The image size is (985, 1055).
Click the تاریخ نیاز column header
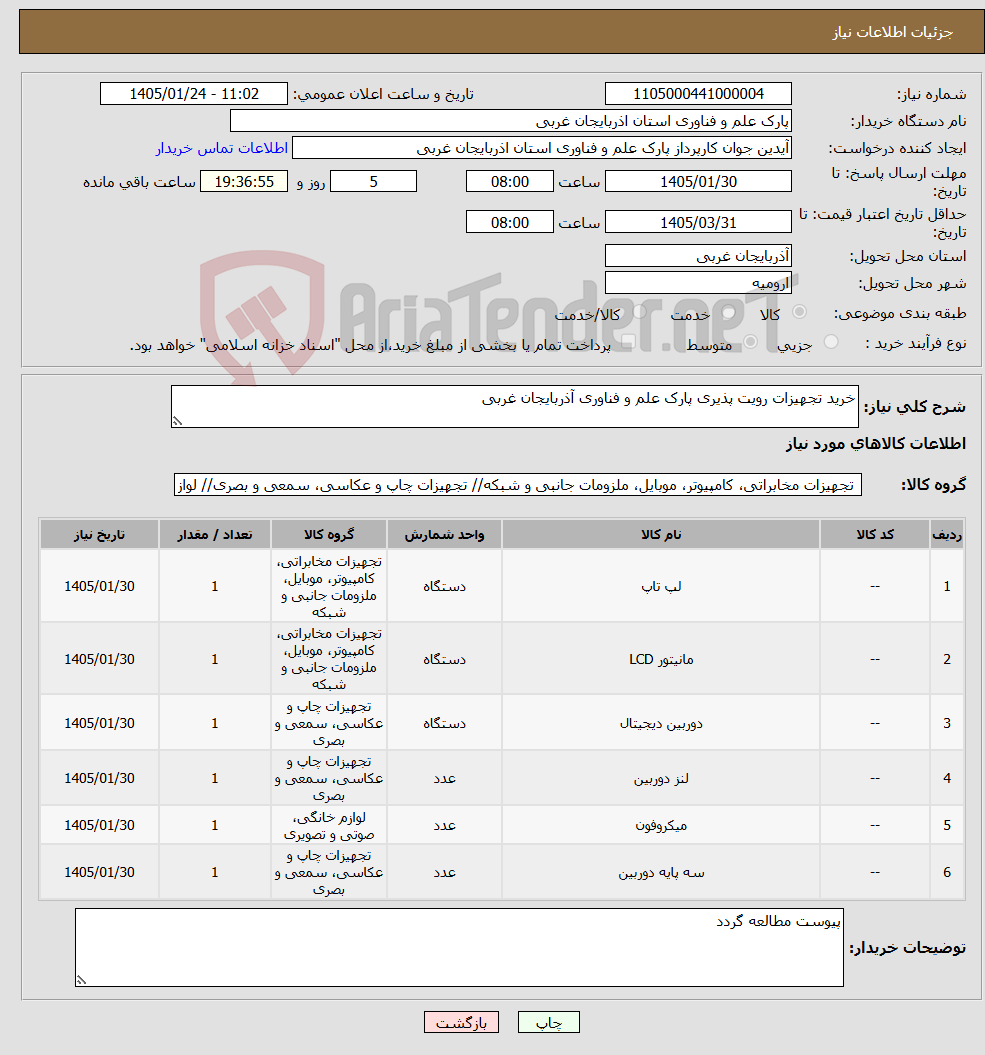(100, 534)
